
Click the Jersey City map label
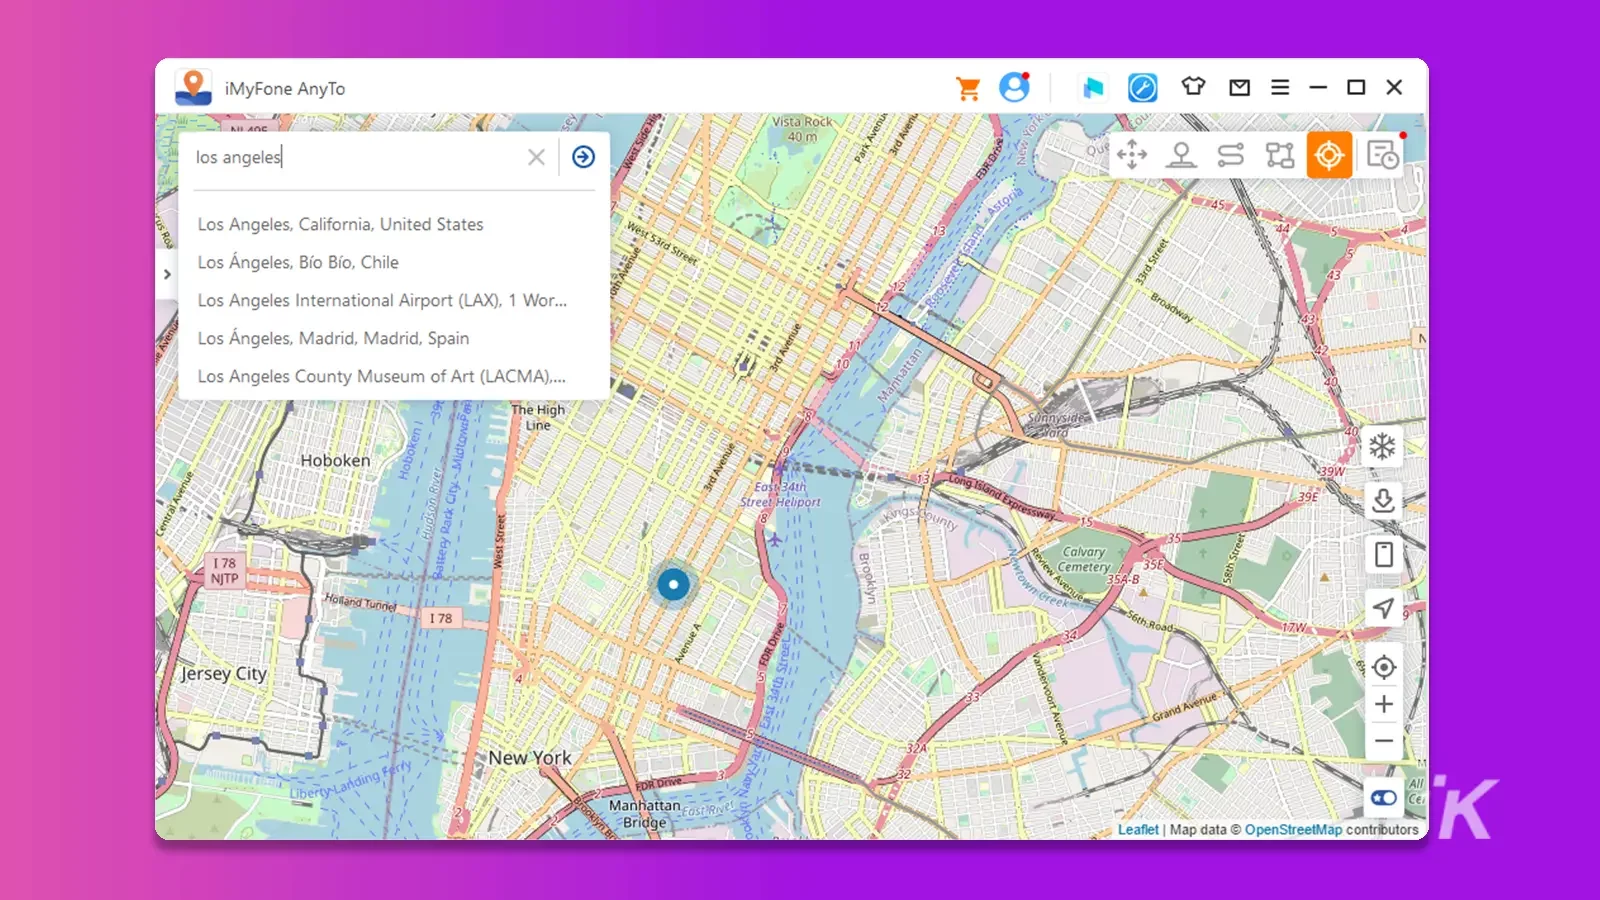pos(223,674)
